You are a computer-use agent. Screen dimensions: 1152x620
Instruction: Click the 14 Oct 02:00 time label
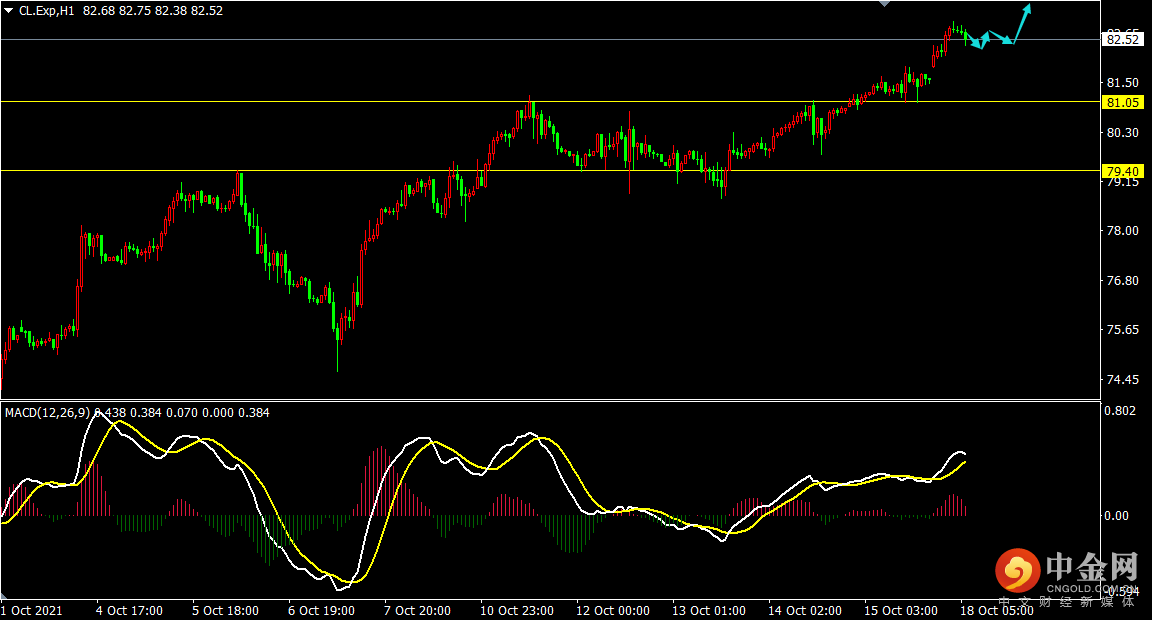click(804, 610)
